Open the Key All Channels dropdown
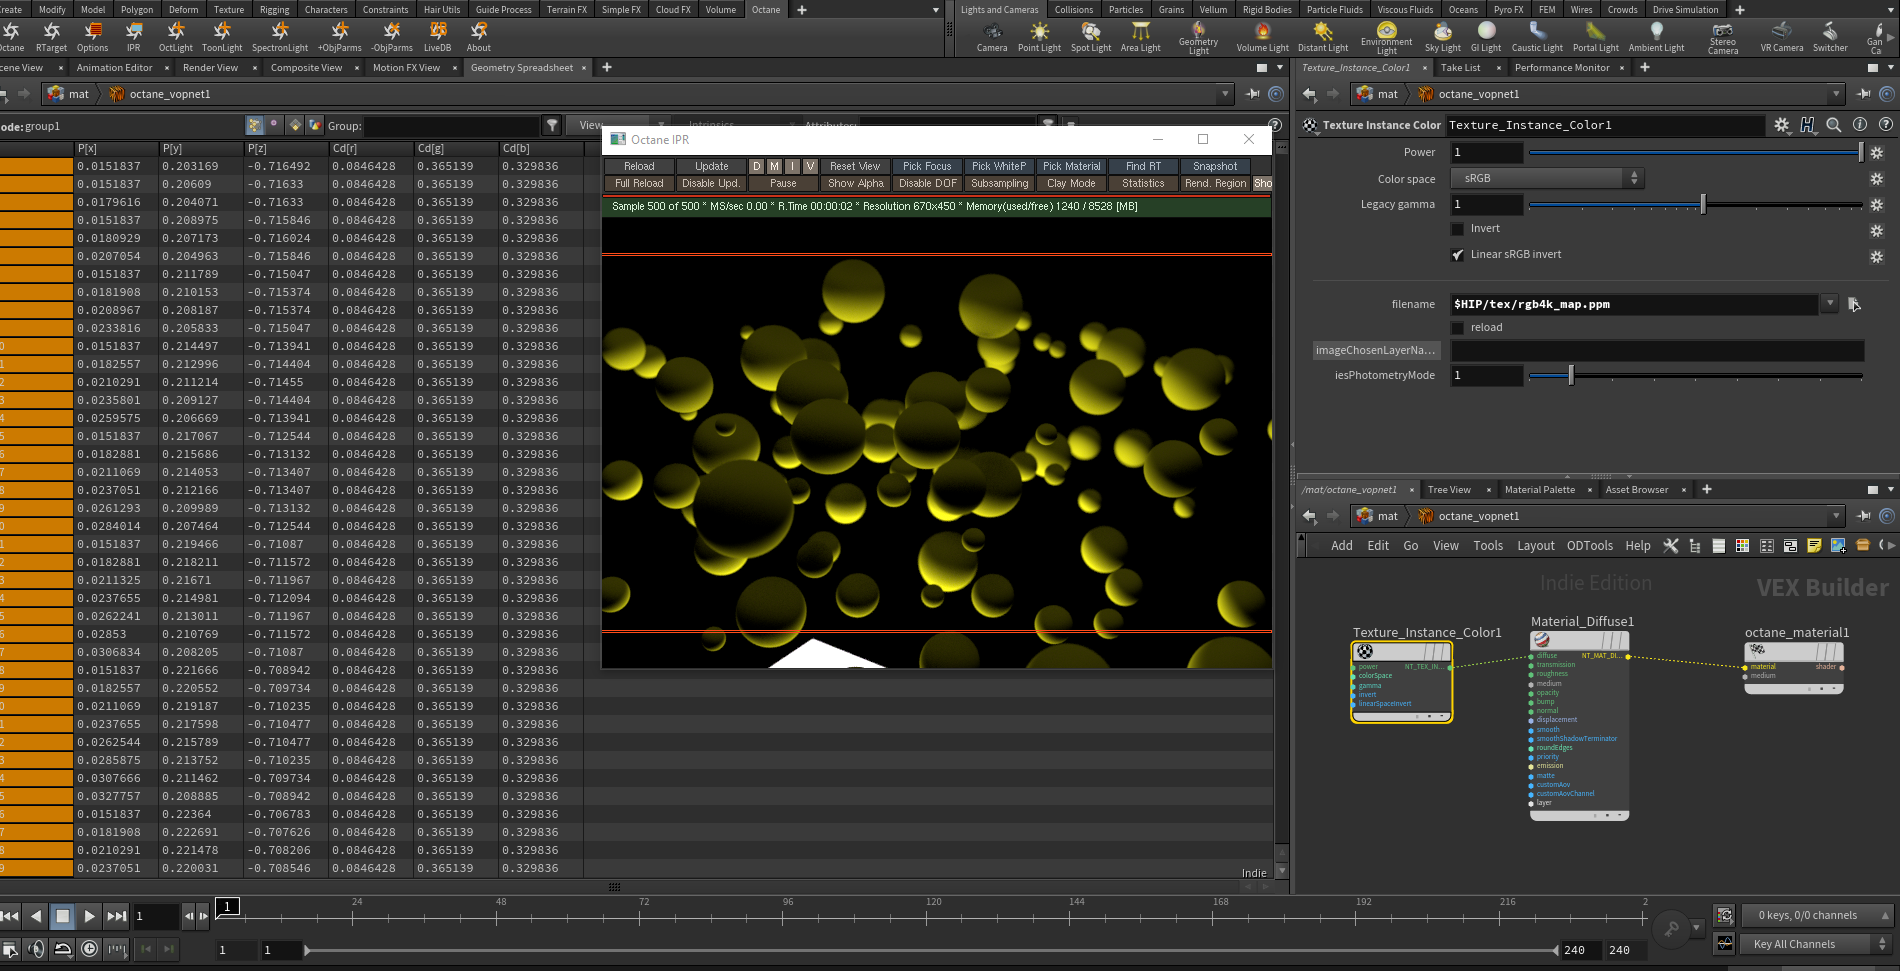 [x=1817, y=944]
